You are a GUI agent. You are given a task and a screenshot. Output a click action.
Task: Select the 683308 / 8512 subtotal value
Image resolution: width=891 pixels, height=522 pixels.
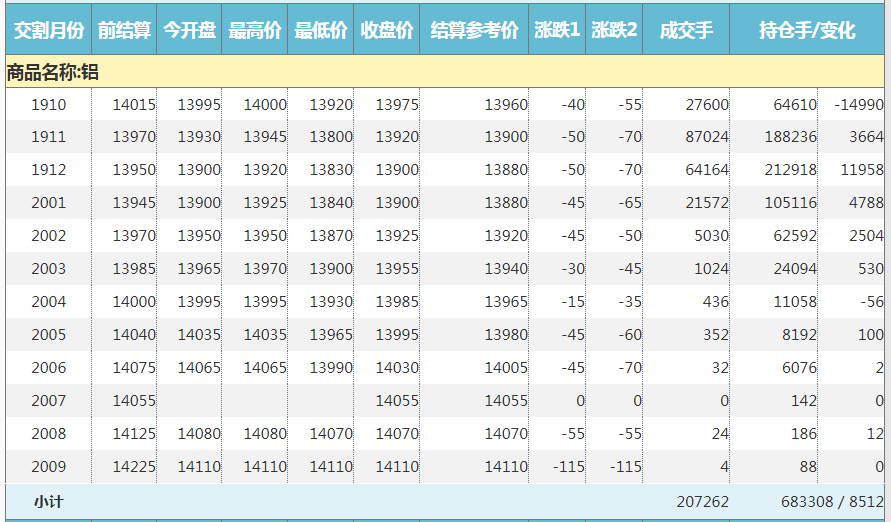(x=828, y=501)
